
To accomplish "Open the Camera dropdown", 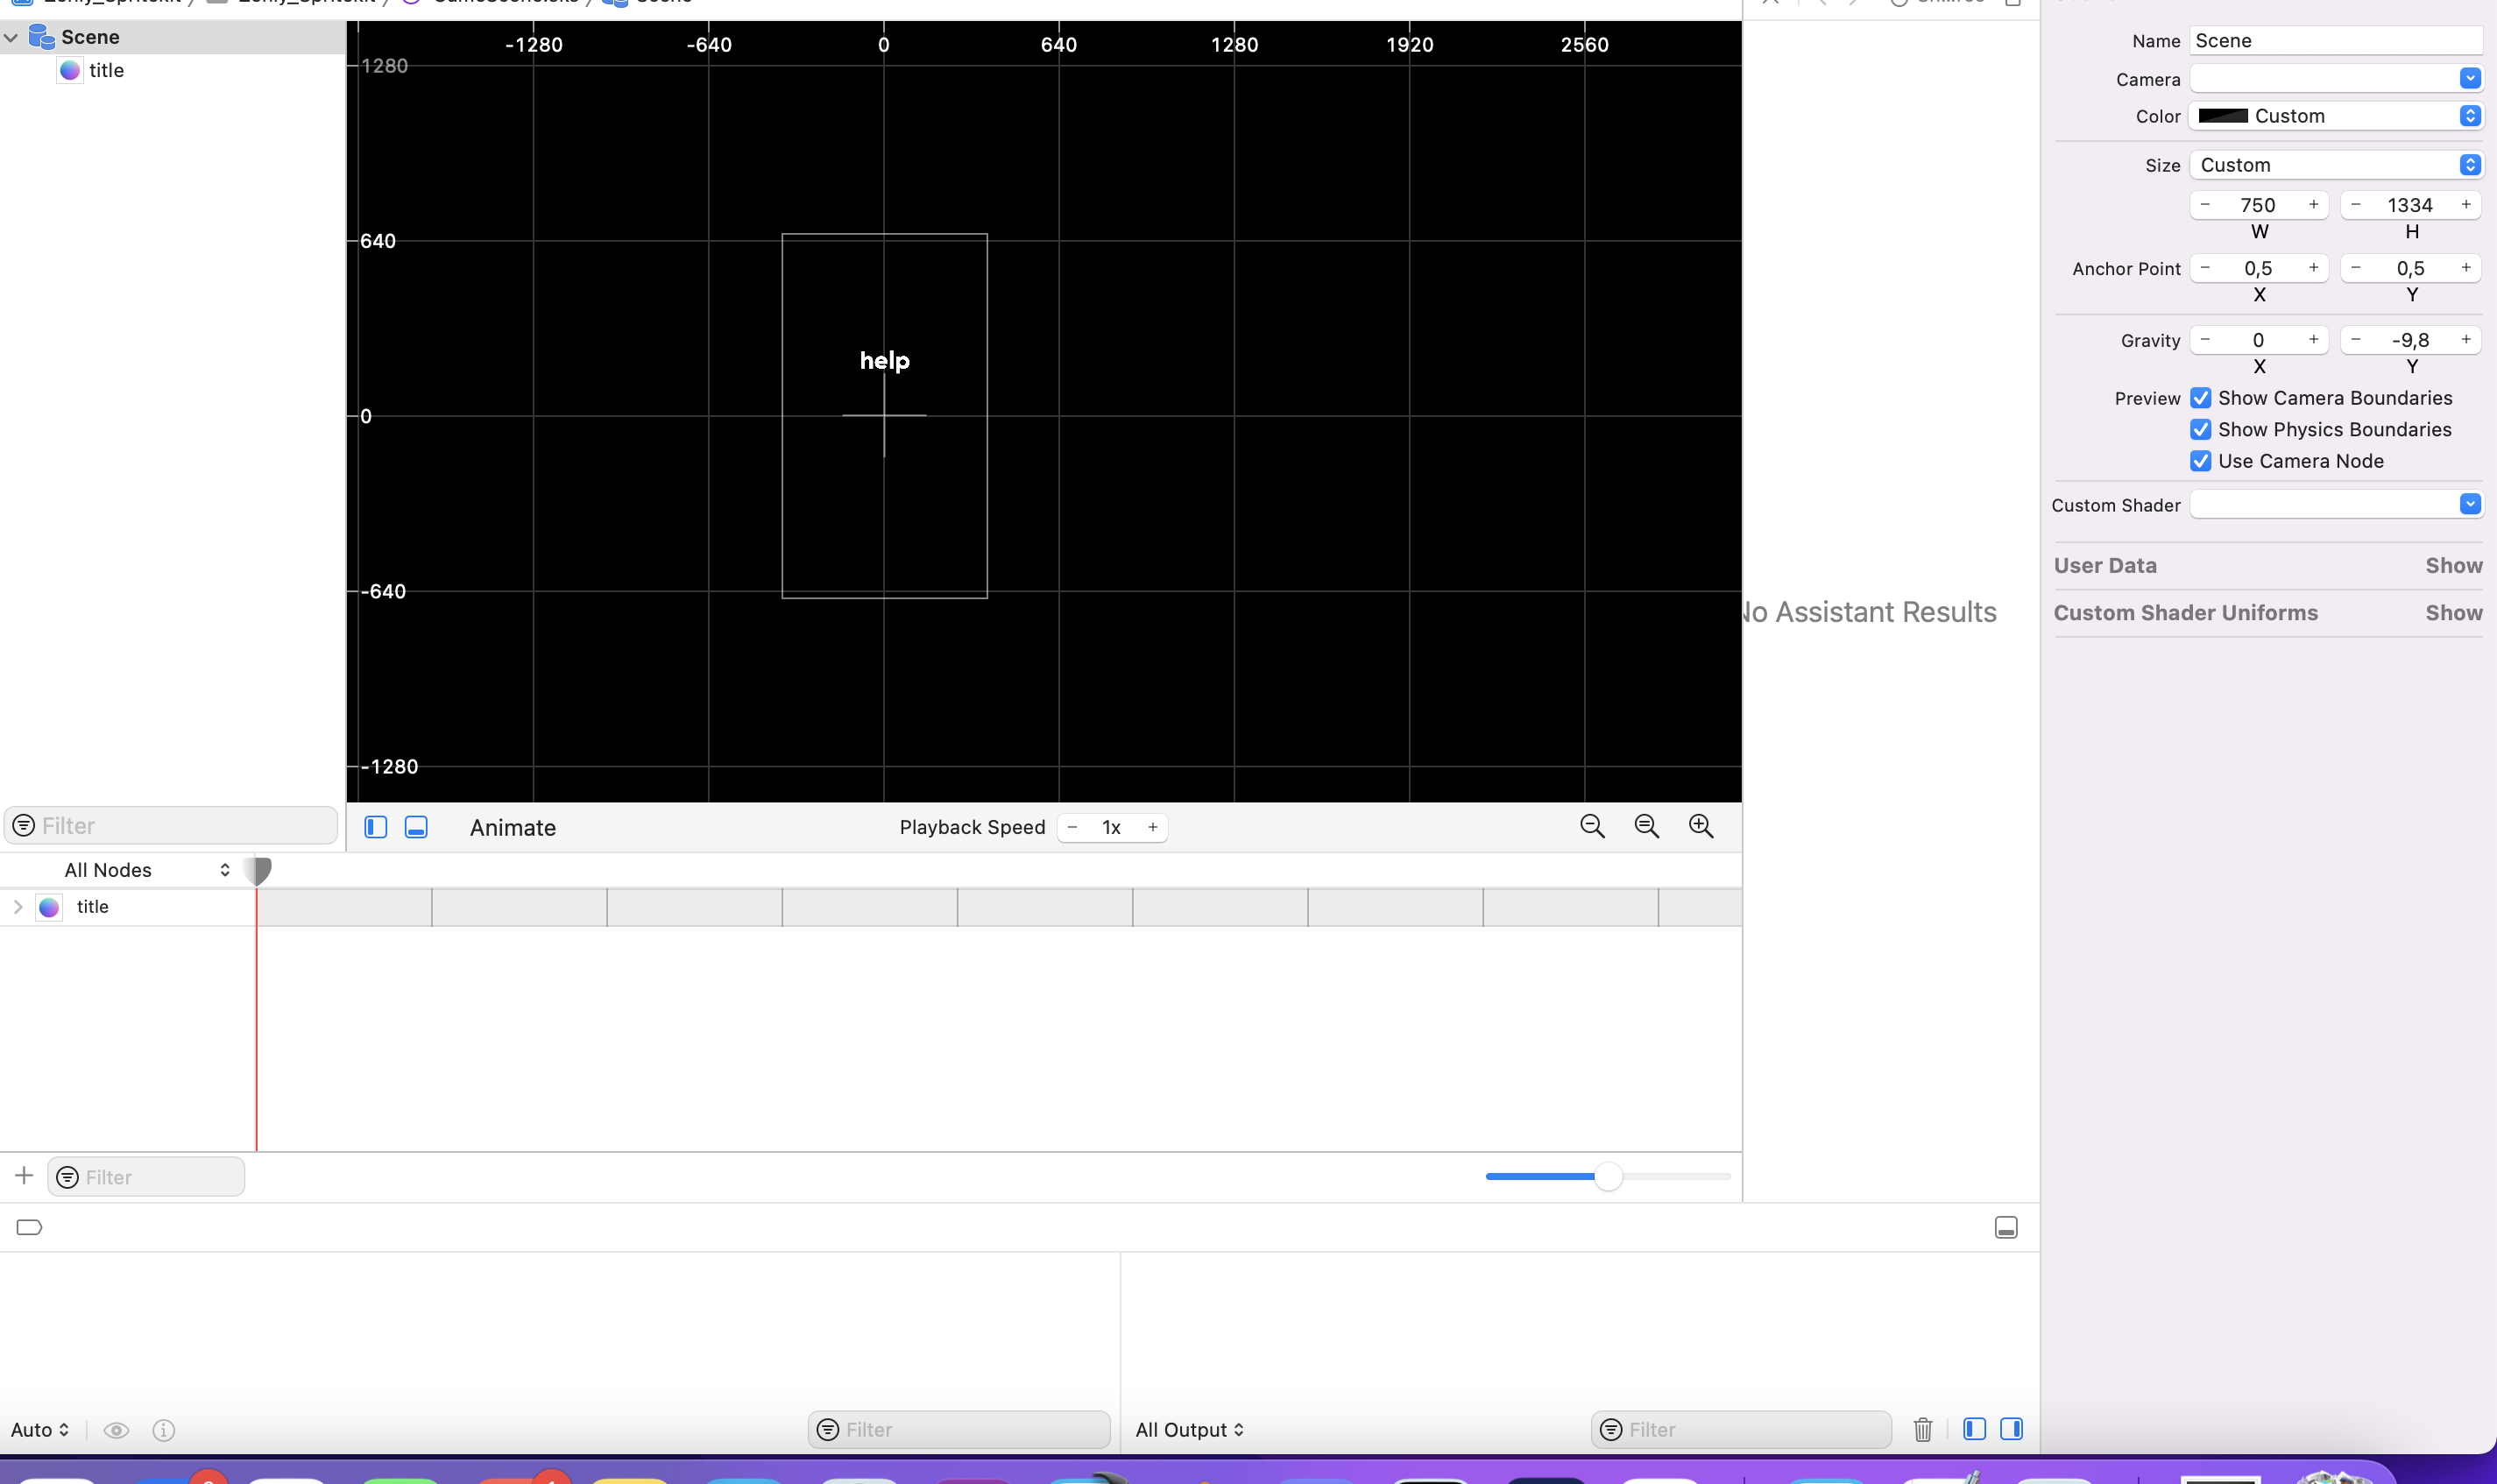I will coord(2469,78).
